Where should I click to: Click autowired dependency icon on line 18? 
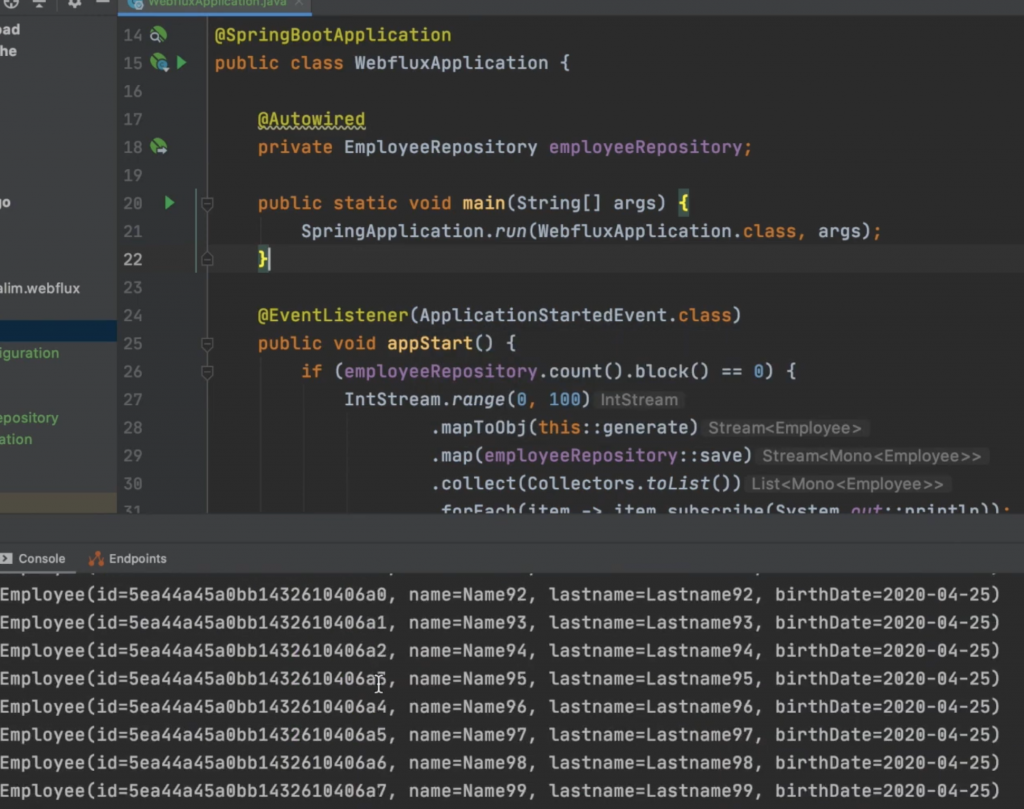click(158, 147)
